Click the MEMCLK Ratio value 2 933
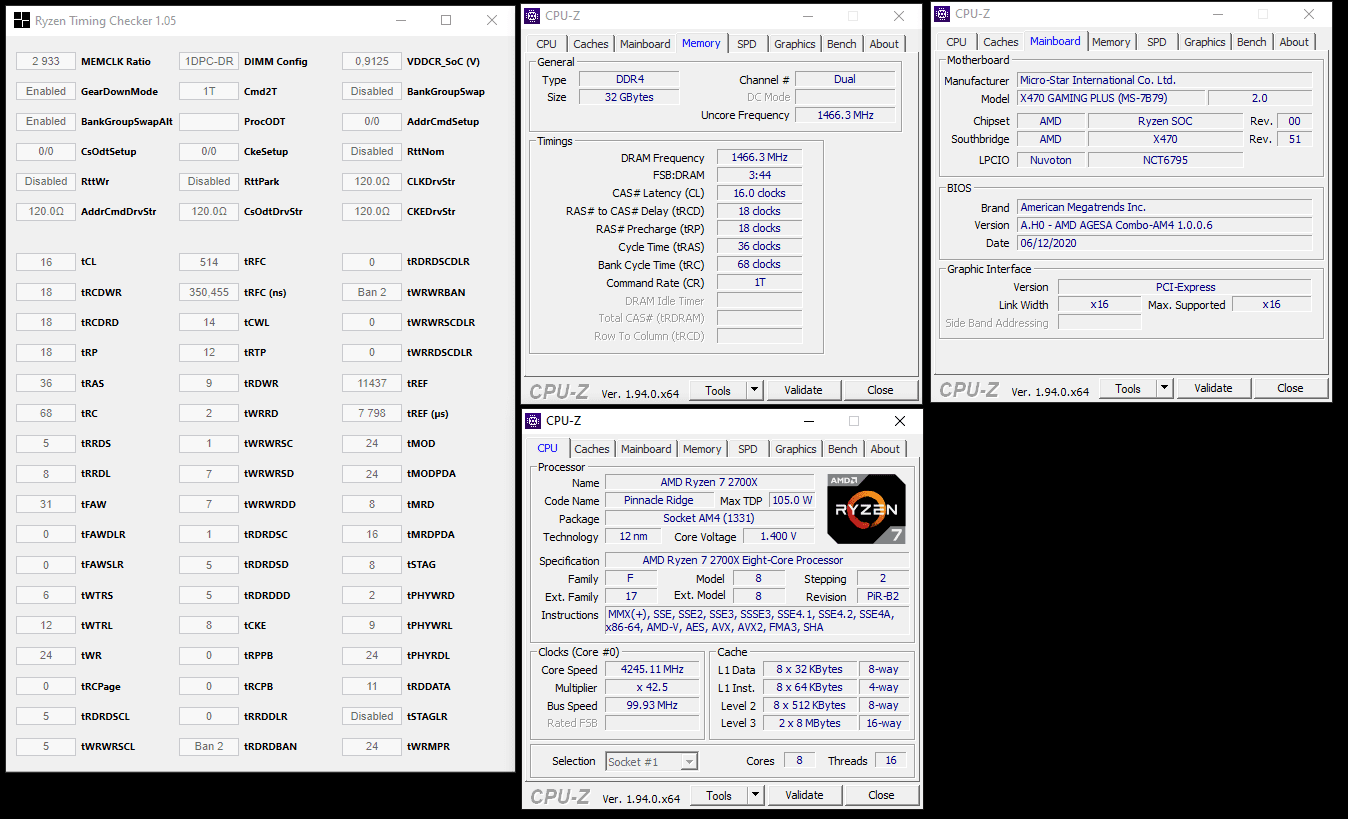This screenshot has width=1348, height=819. coord(46,61)
